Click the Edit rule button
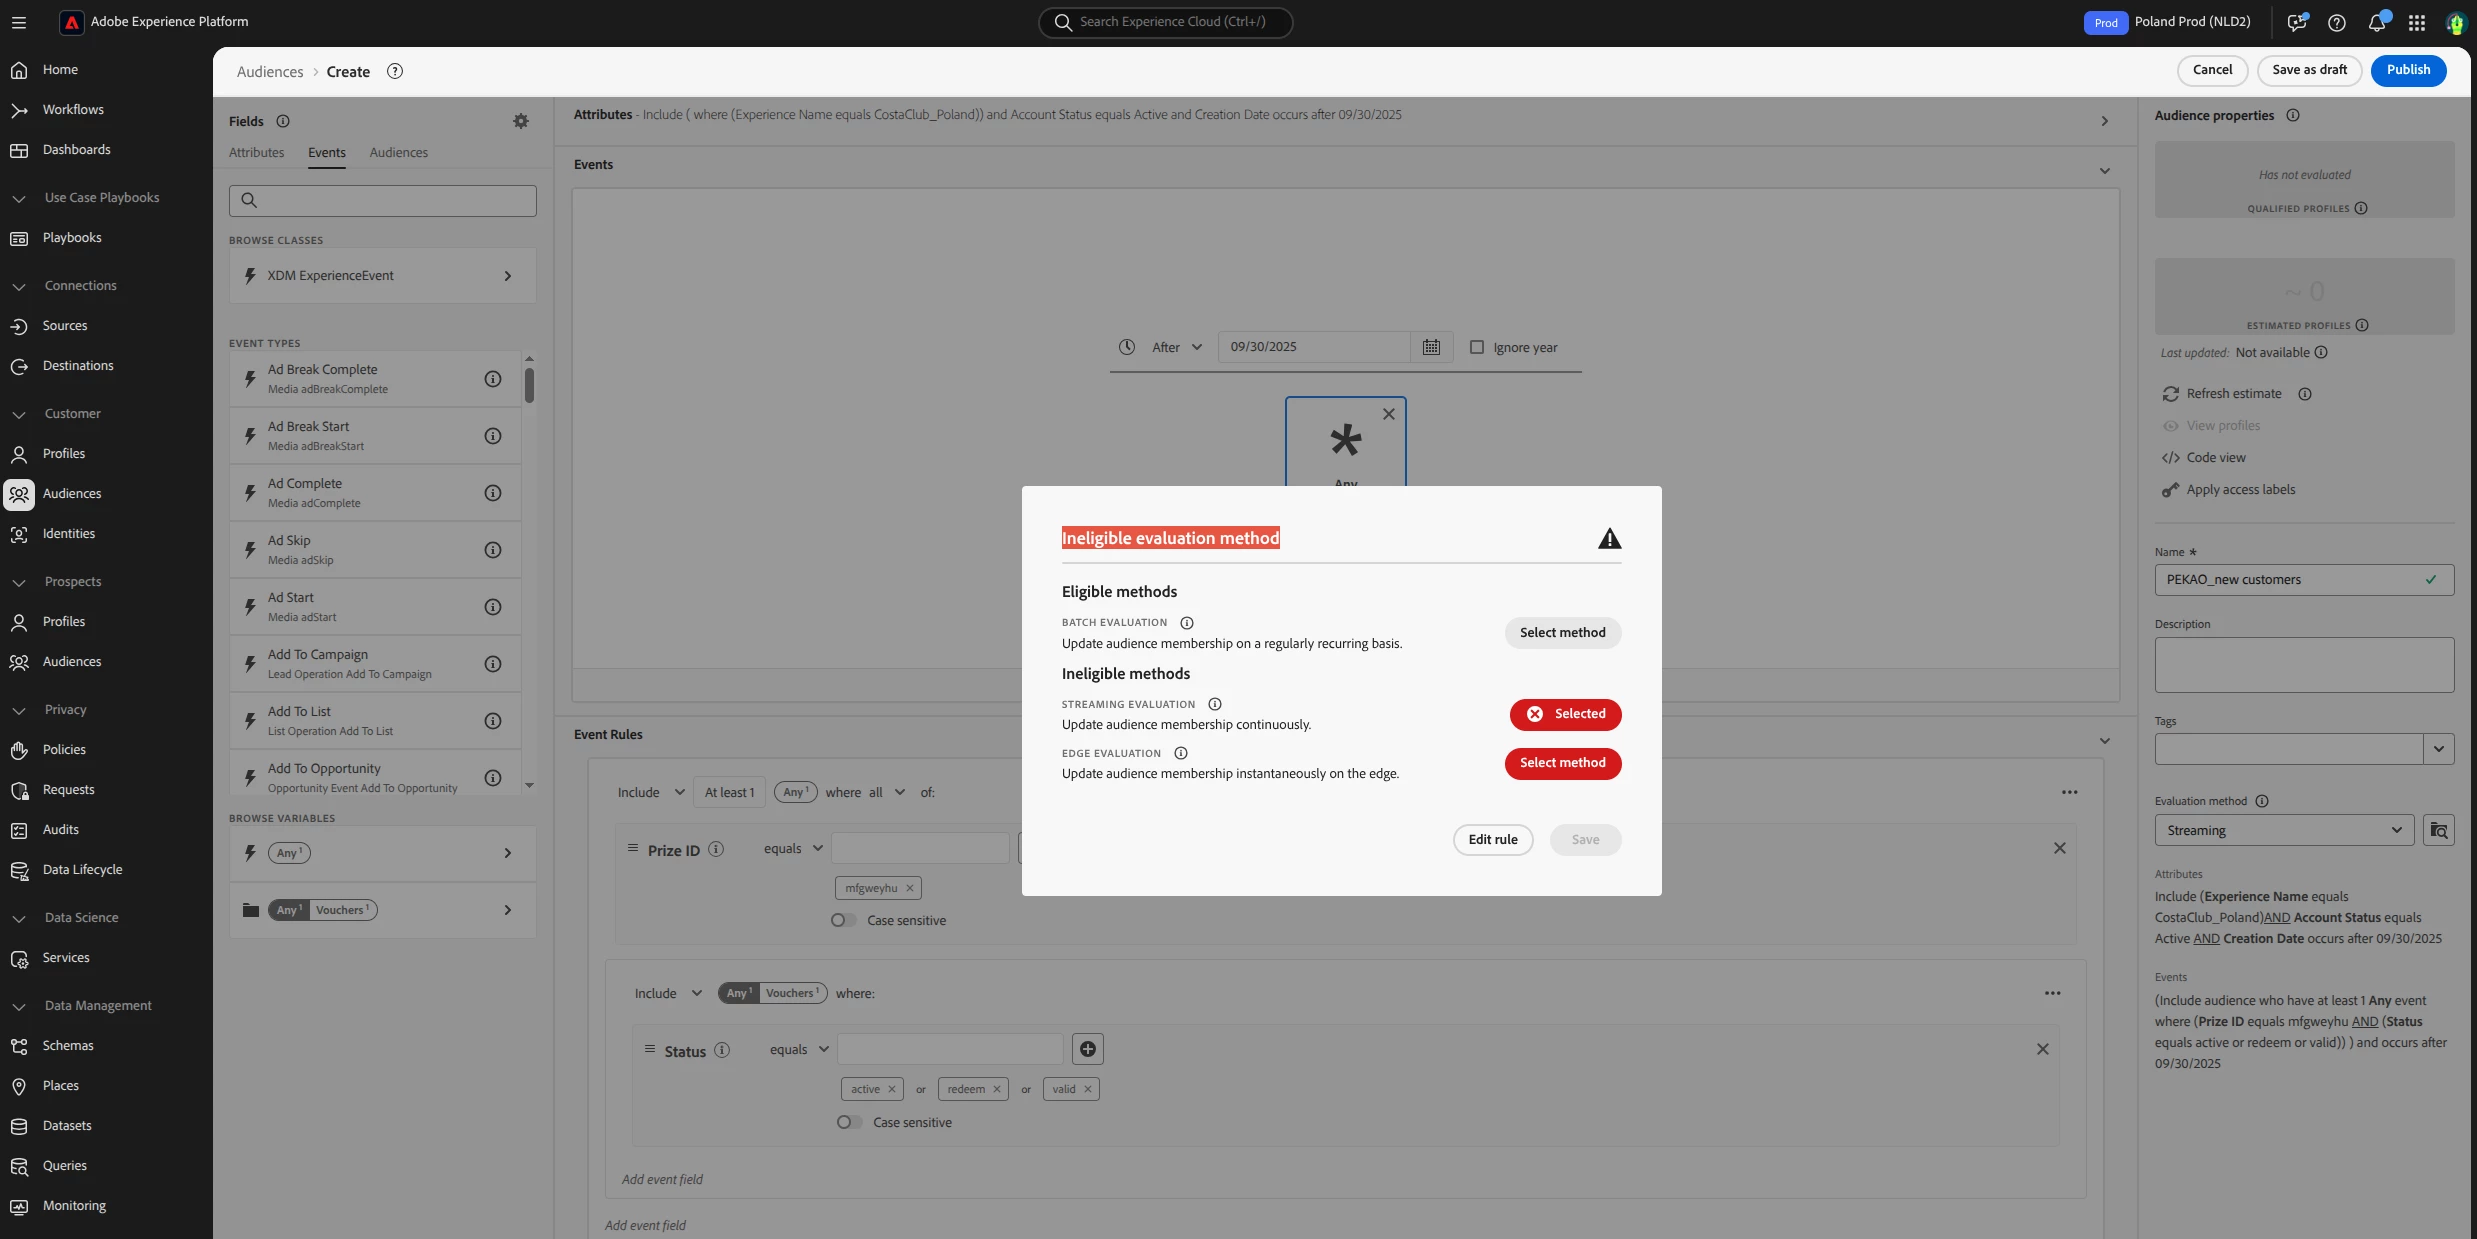The image size is (2477, 1239). pyautogui.click(x=1492, y=839)
